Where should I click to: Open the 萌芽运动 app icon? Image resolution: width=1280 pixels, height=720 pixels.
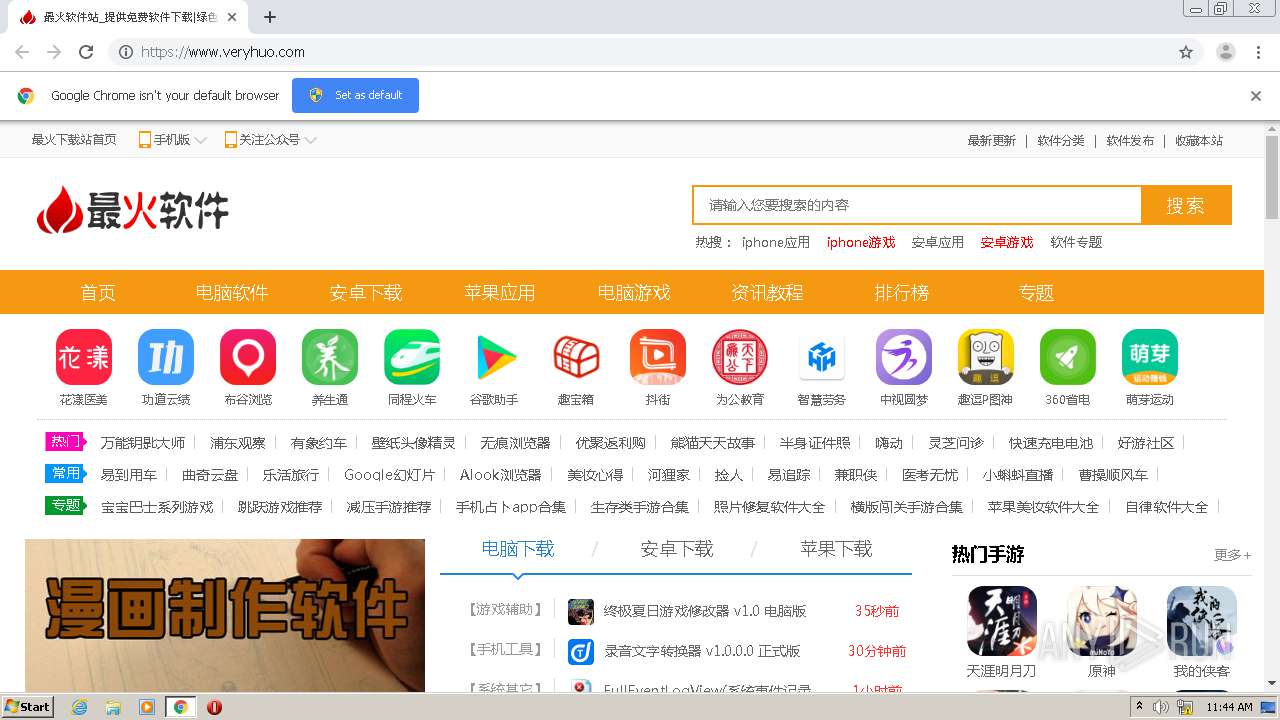tap(1150, 357)
